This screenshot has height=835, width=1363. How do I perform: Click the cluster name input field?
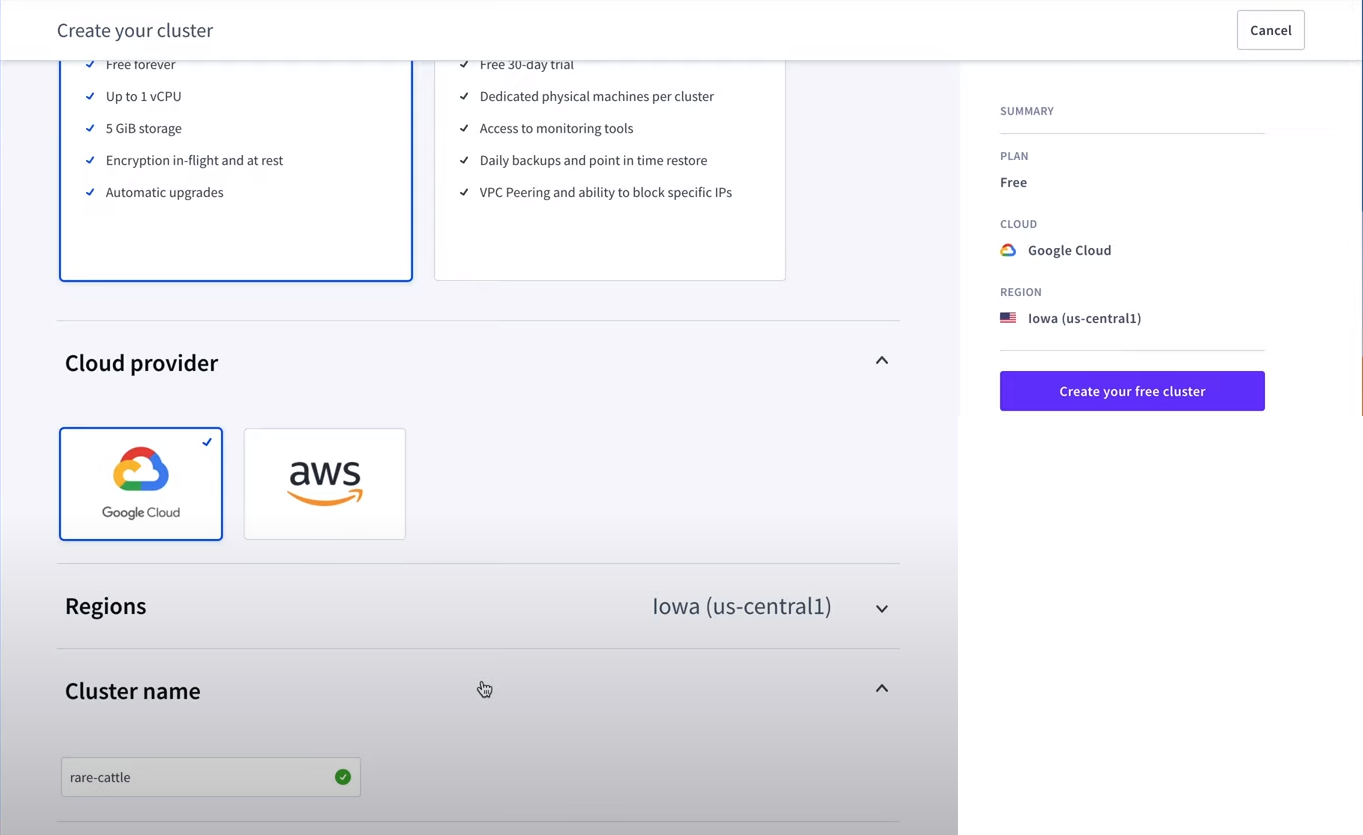click(x=211, y=777)
